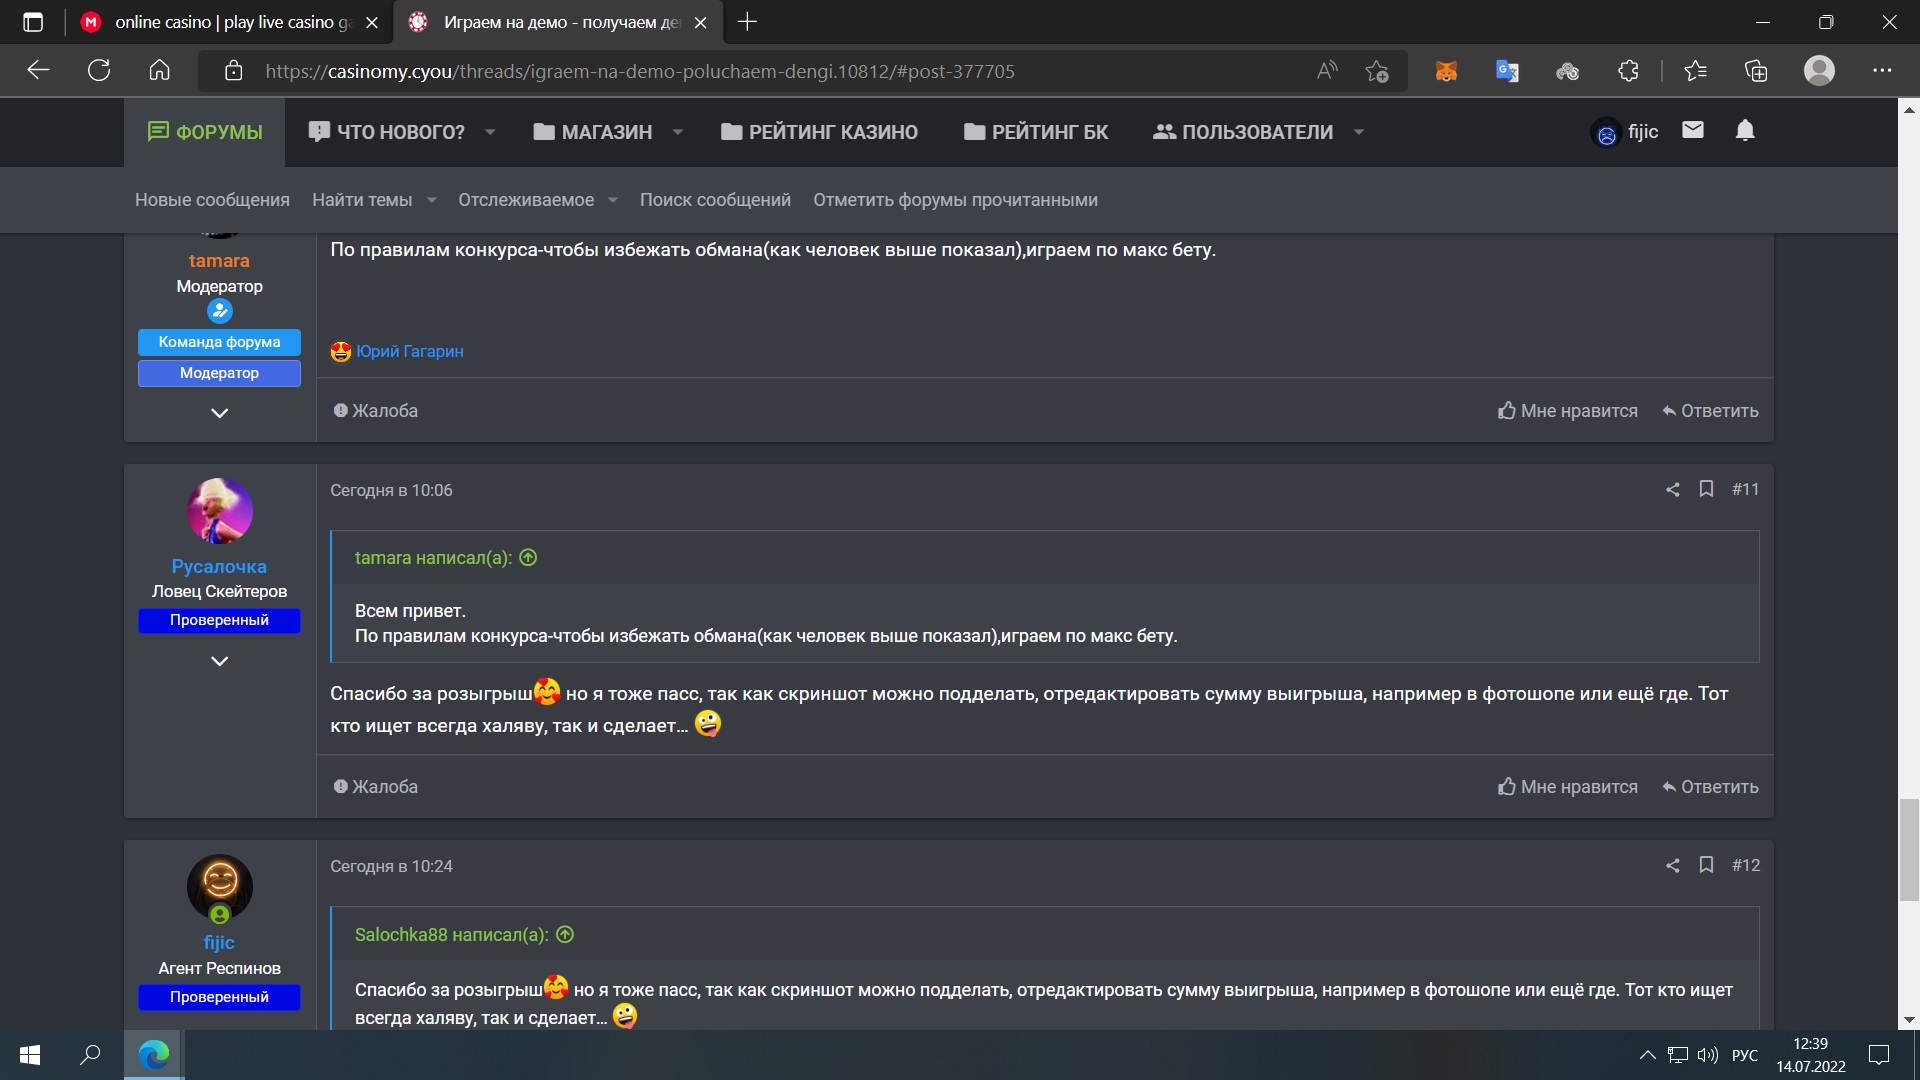Share post #12 via share icon

click(x=1672, y=866)
